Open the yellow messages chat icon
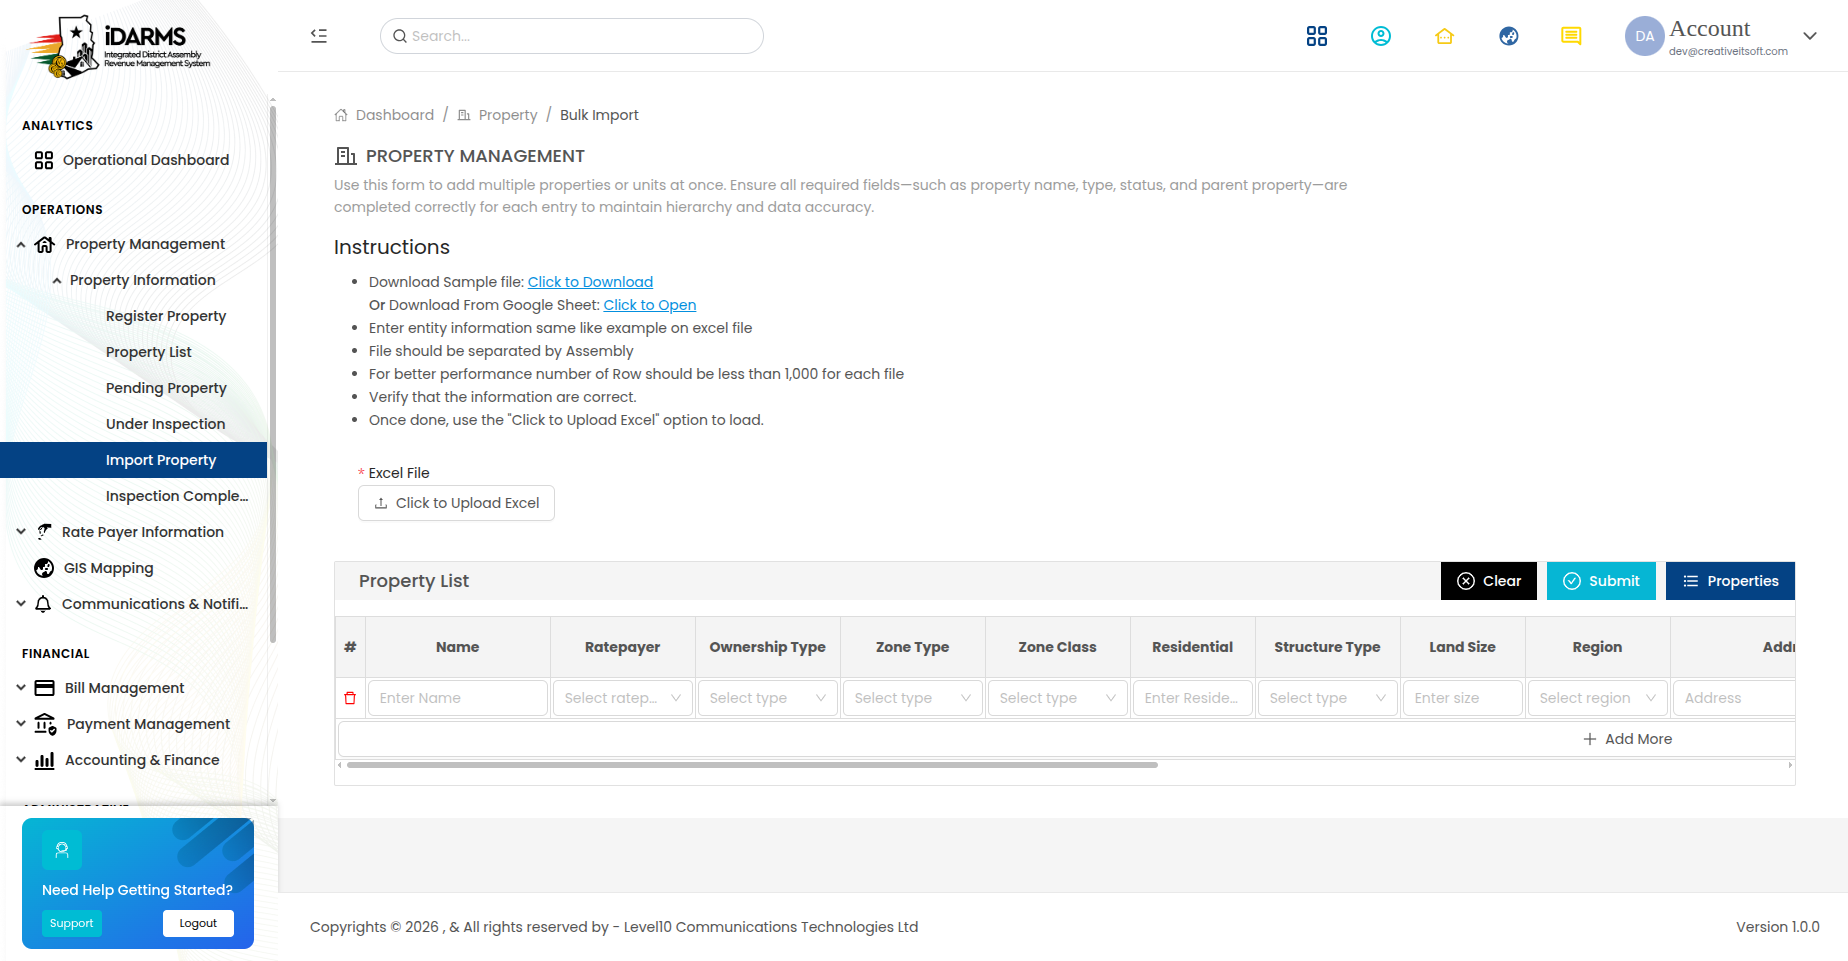Image resolution: width=1848 pixels, height=961 pixels. (x=1571, y=36)
